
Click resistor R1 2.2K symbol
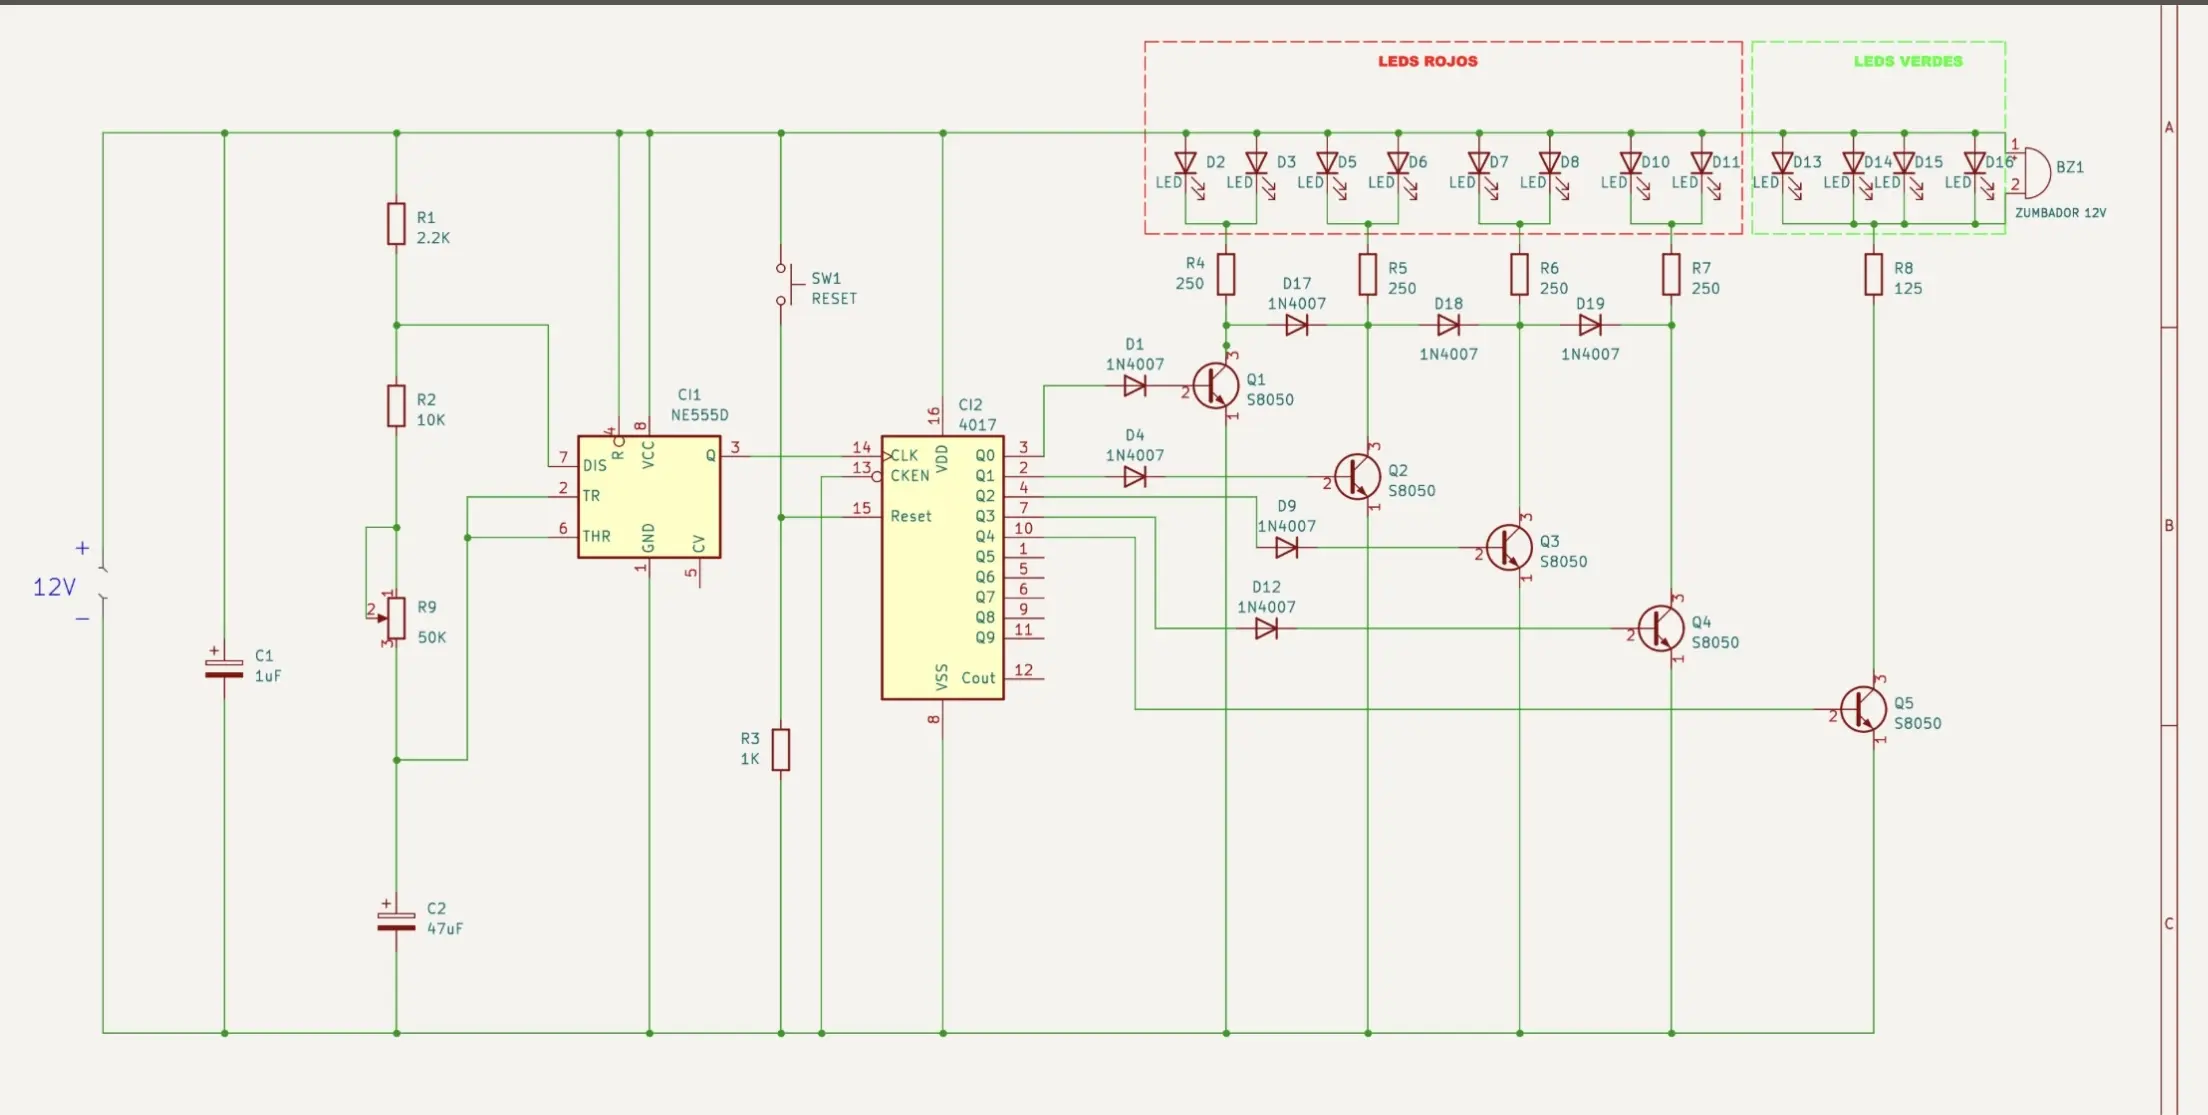[x=396, y=224]
